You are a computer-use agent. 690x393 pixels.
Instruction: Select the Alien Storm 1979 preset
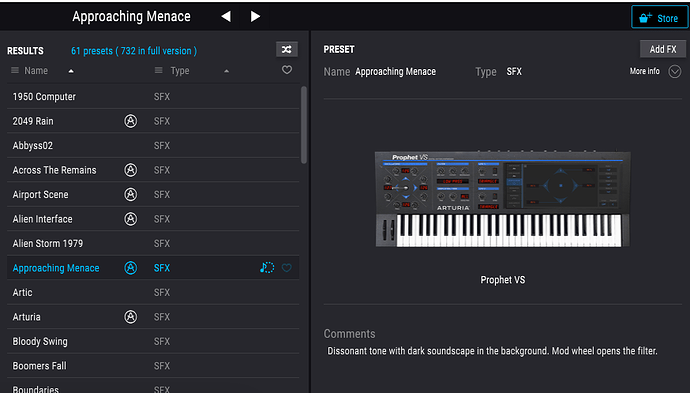click(x=153, y=243)
